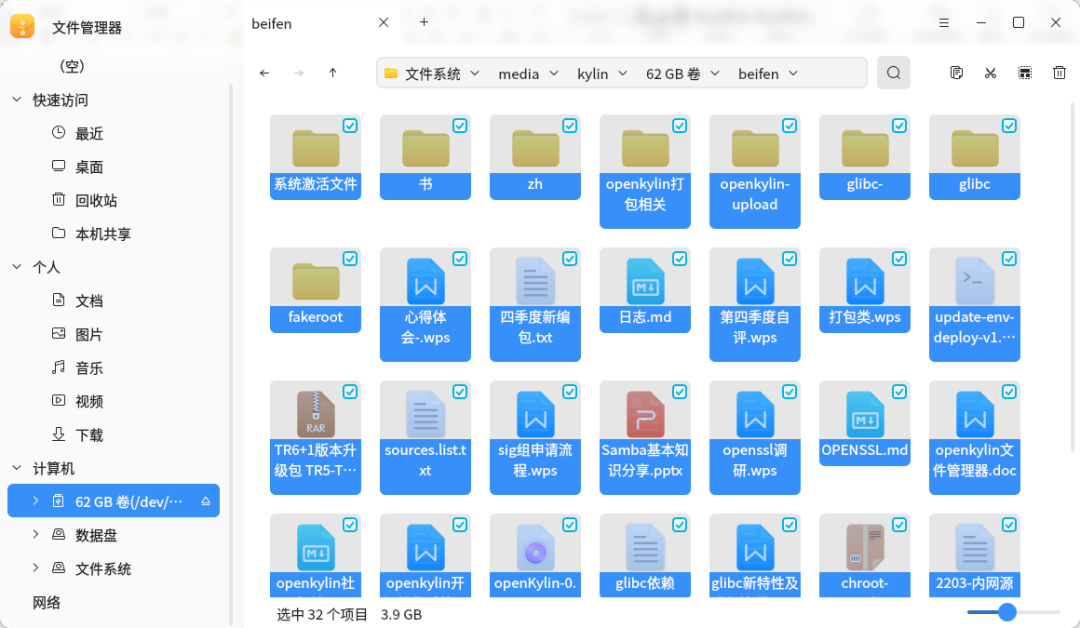This screenshot has width=1080, height=628.
Task: Click the media breadcrumb segment
Action: 519,74
